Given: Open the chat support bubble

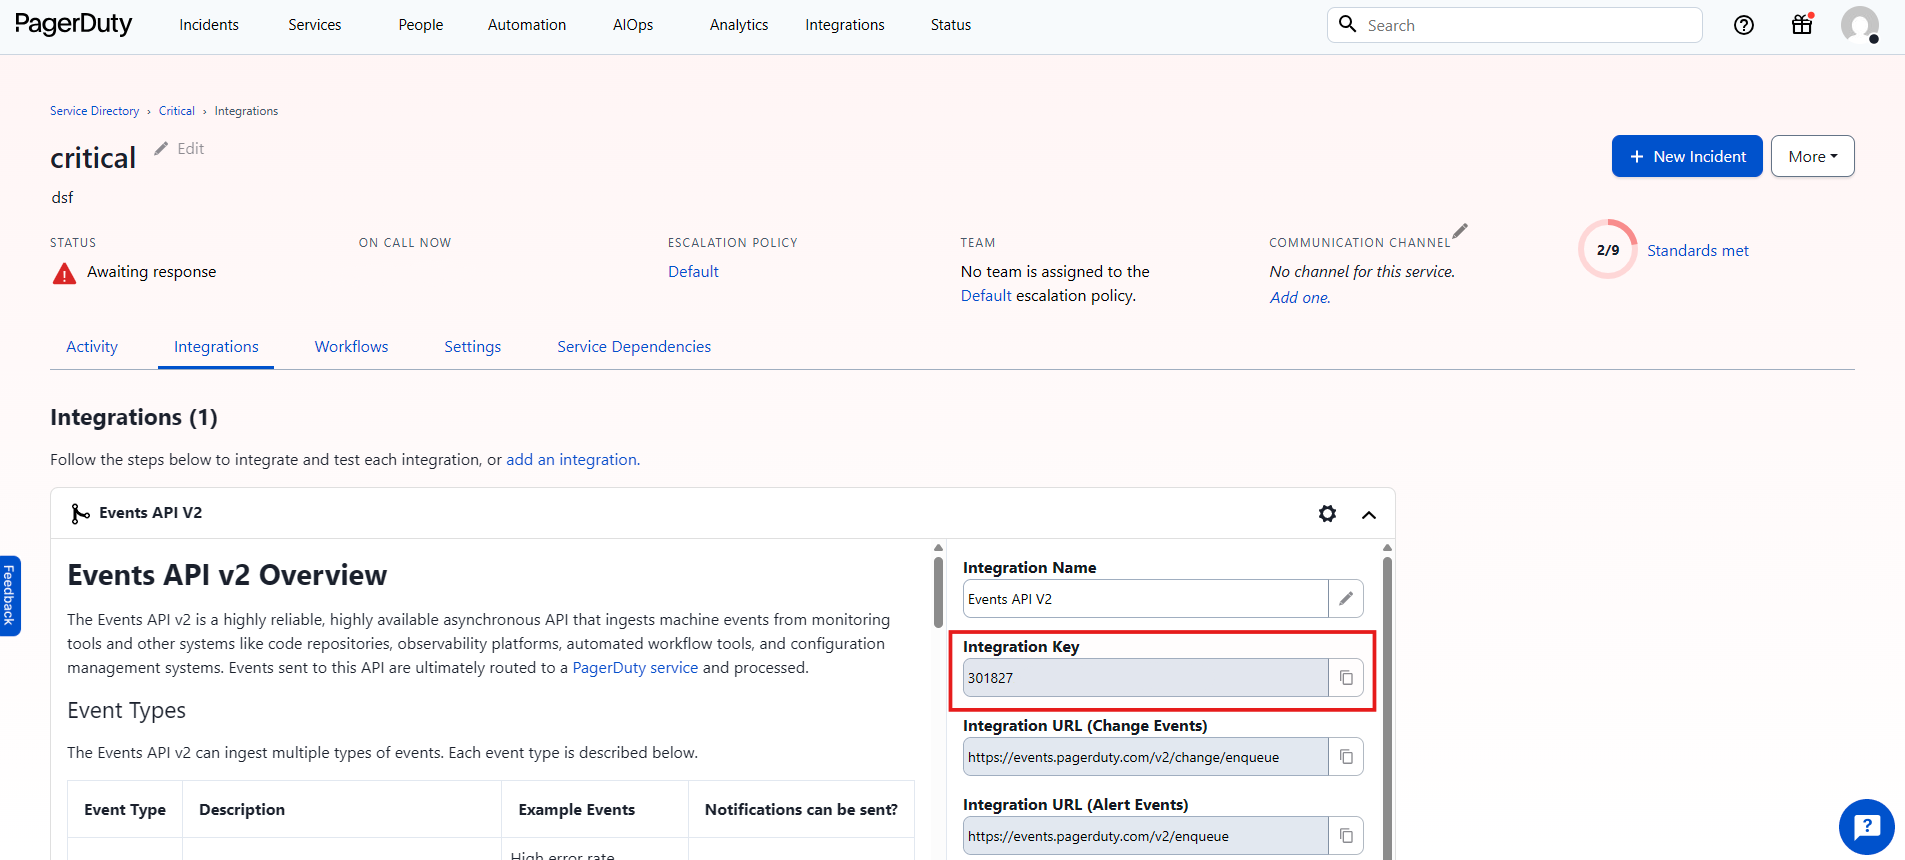Looking at the screenshot, I should point(1866,827).
